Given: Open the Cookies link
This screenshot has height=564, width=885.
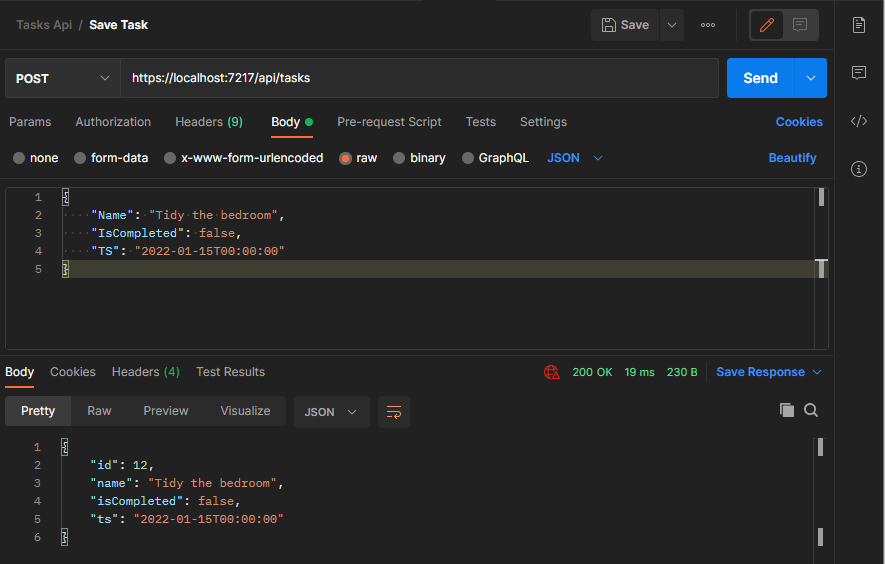Looking at the screenshot, I should point(799,122).
